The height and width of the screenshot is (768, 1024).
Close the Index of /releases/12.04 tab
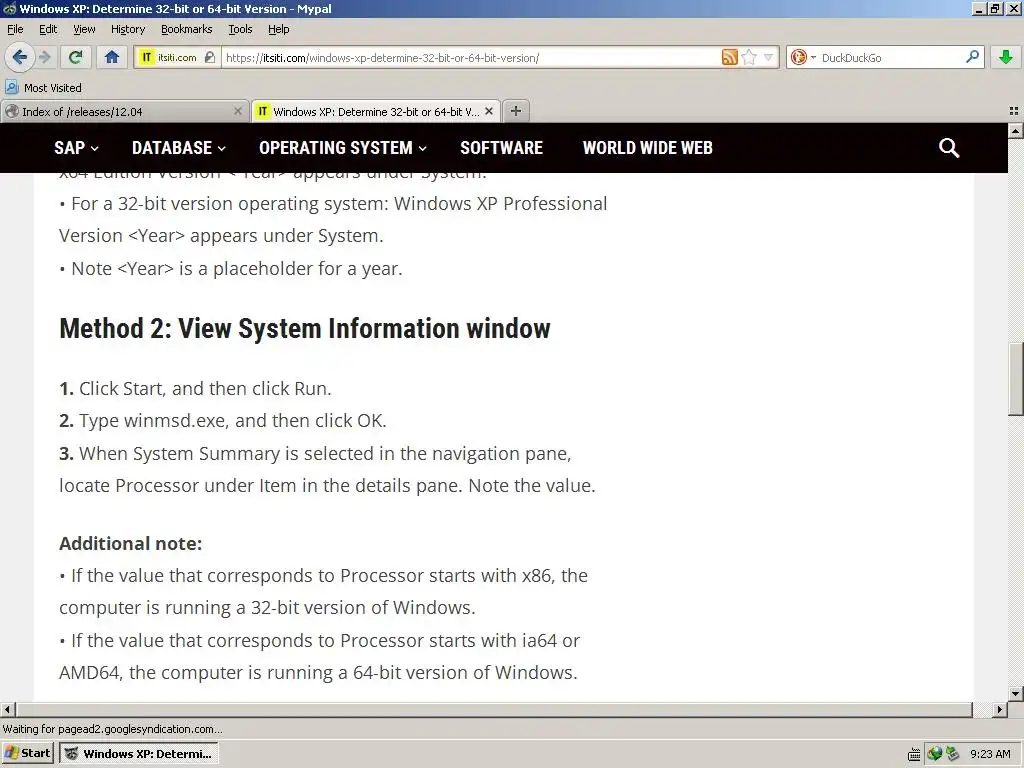coord(238,112)
